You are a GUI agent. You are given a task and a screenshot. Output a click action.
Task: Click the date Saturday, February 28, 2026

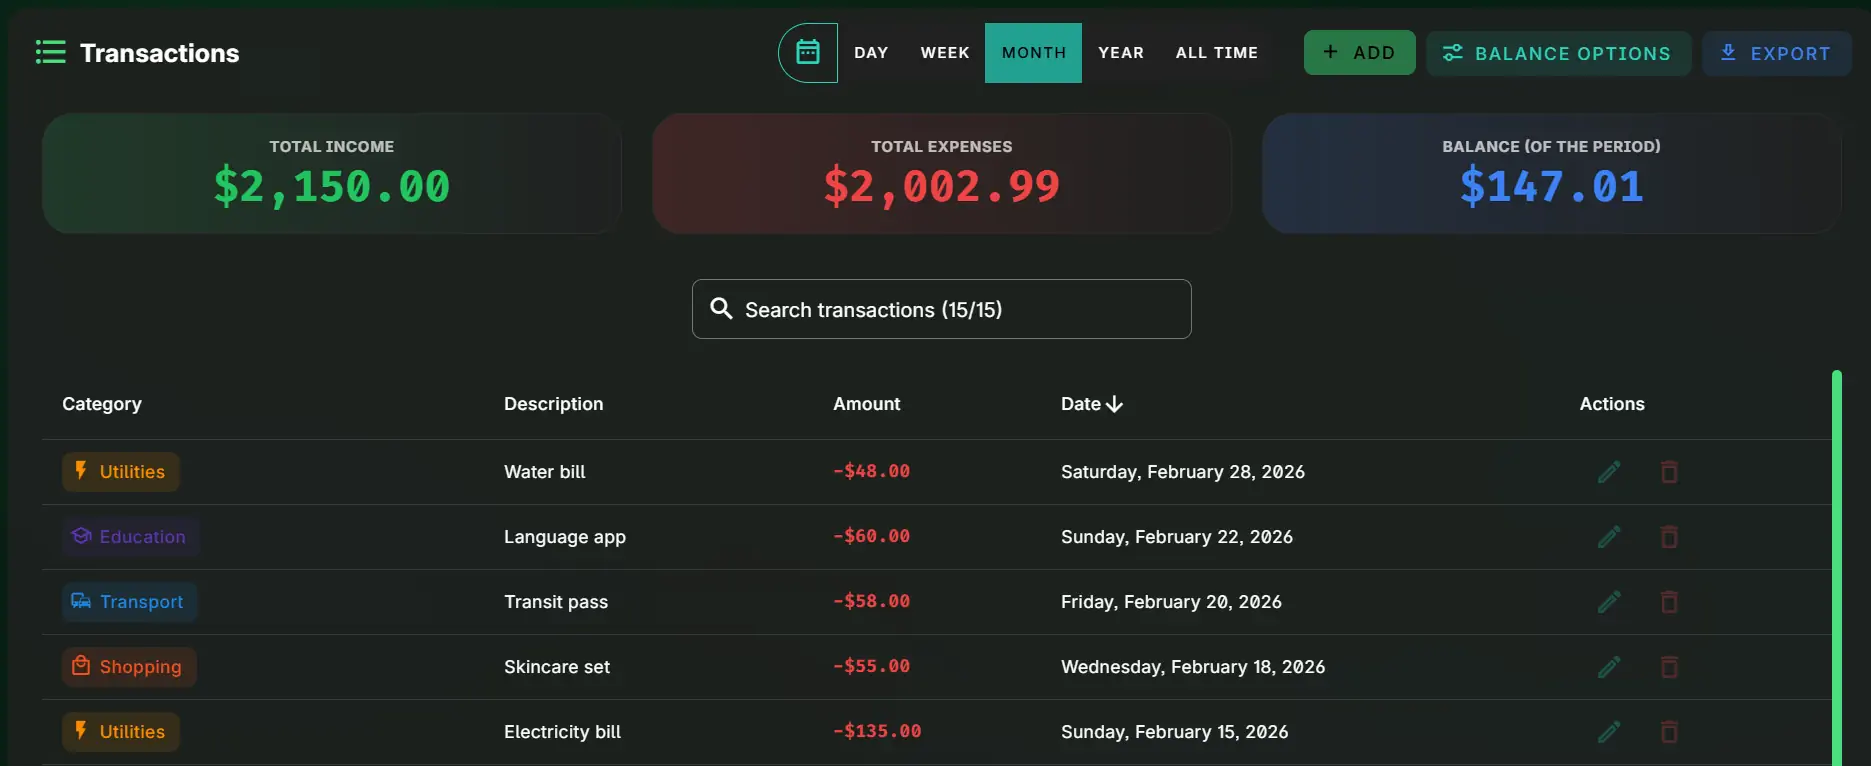[1183, 472]
